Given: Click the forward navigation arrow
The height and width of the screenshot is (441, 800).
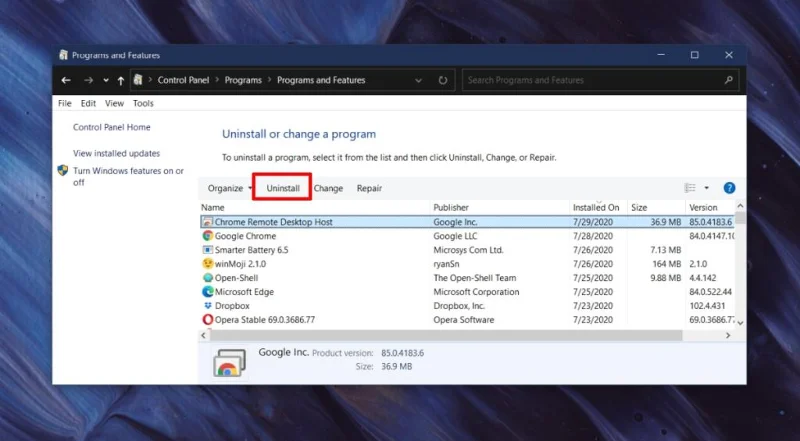Looking at the screenshot, I should tap(88, 80).
